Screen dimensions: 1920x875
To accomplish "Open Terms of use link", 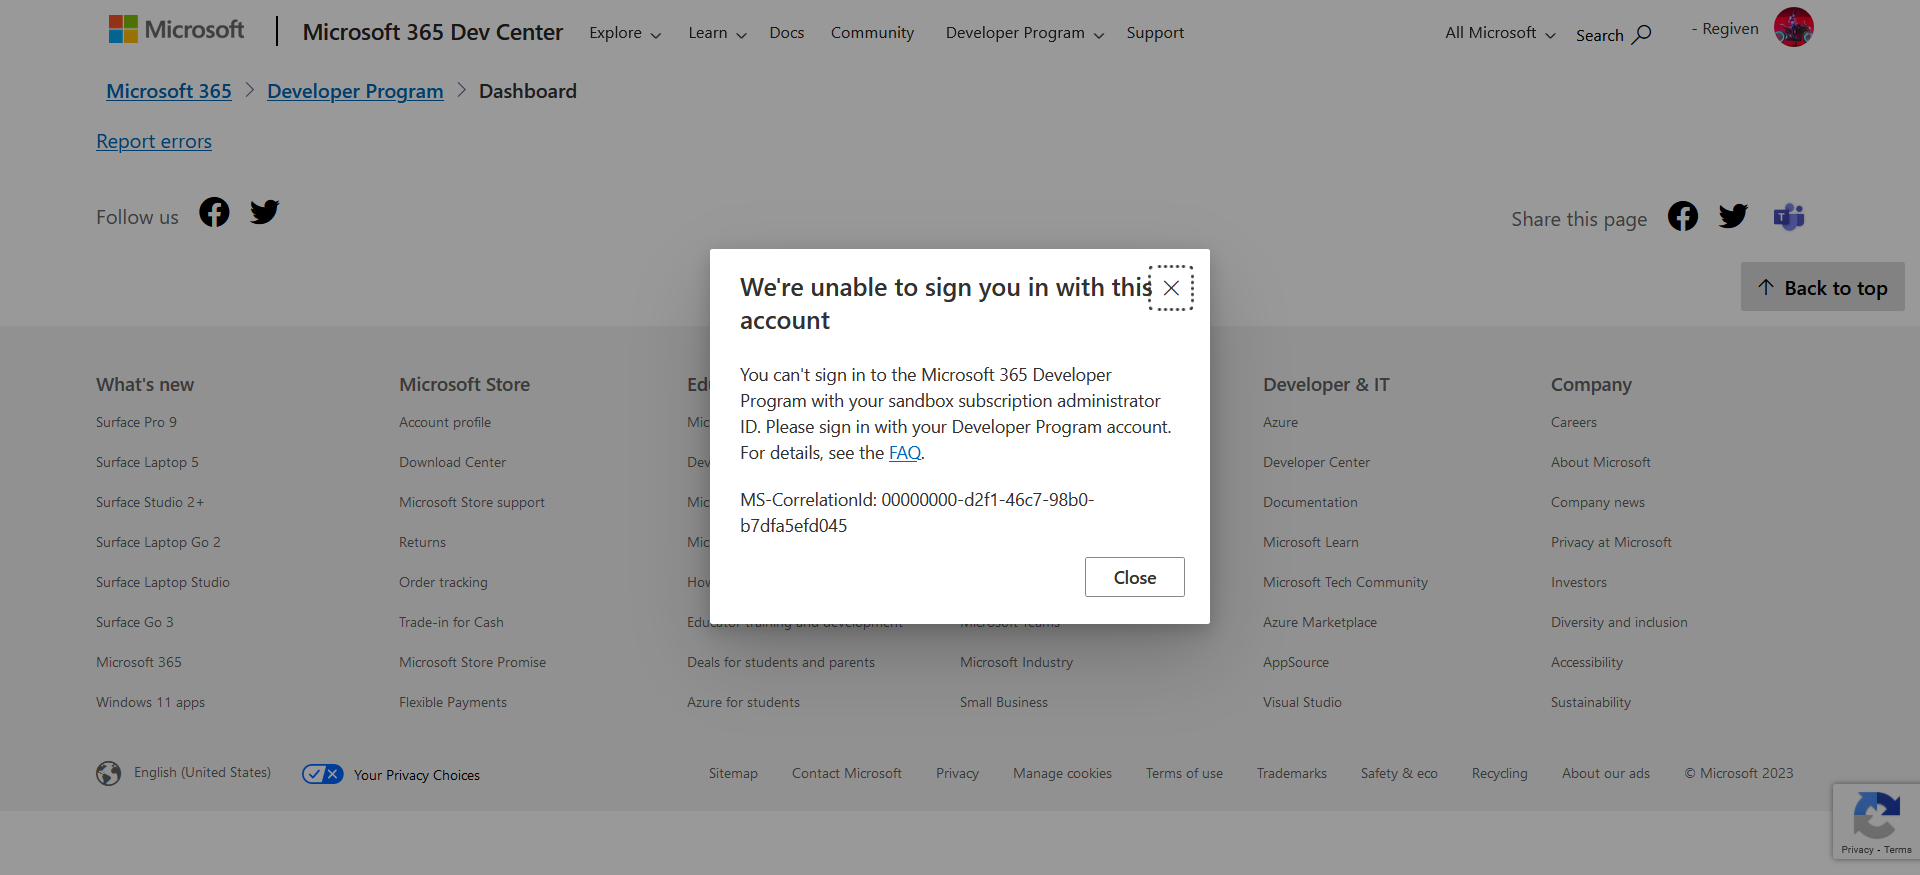I will [1184, 773].
